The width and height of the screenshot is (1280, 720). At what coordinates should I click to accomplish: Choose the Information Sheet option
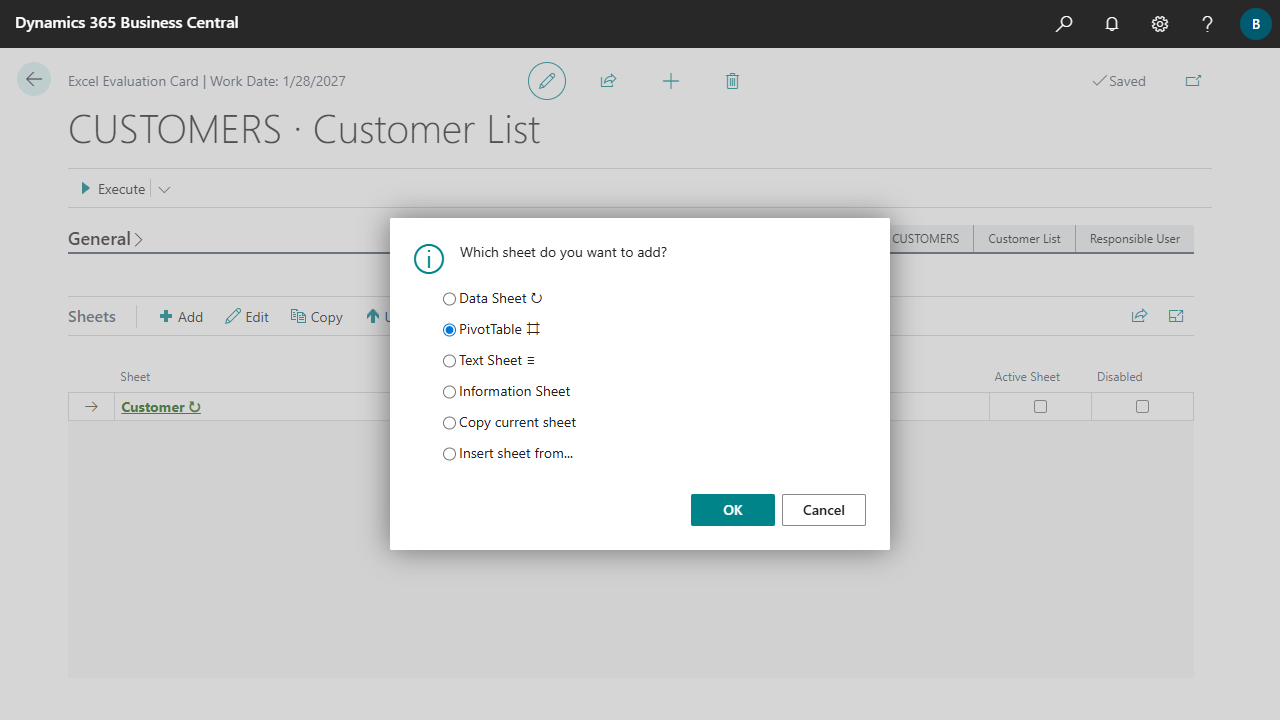pos(450,392)
